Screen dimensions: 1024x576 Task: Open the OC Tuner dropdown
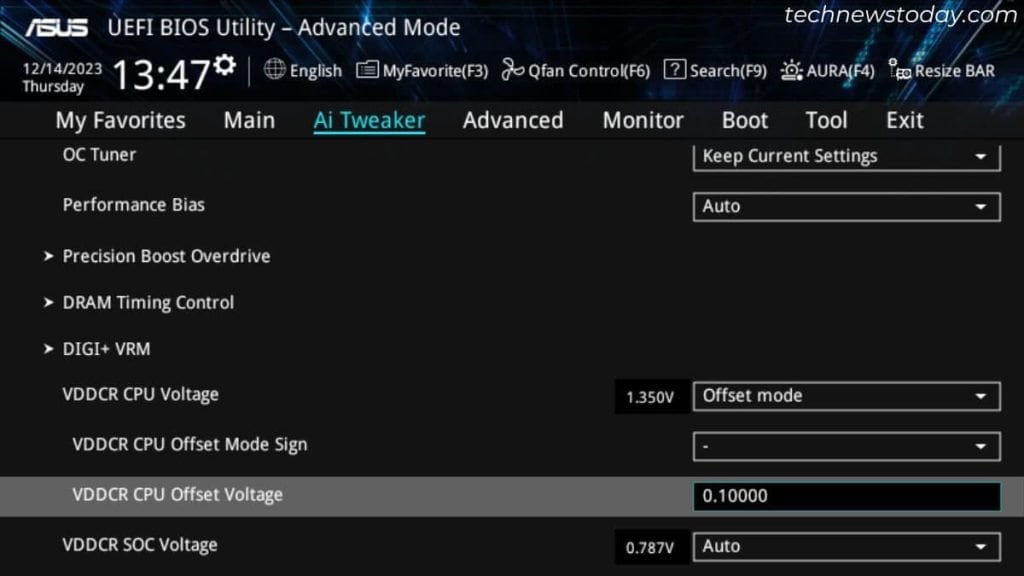pyautogui.click(x=846, y=157)
